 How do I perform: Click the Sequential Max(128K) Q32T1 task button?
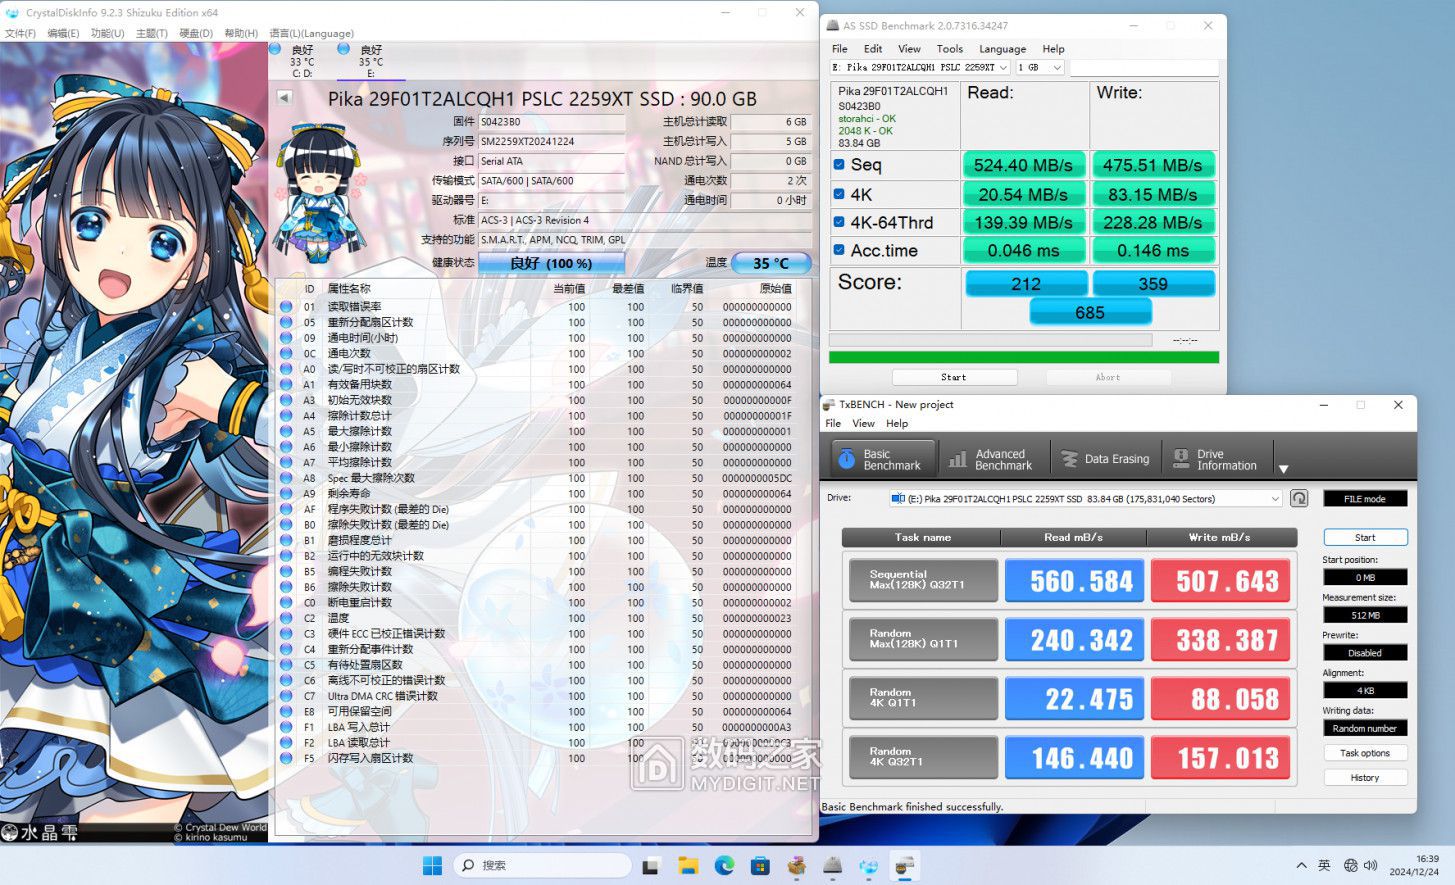coord(923,581)
